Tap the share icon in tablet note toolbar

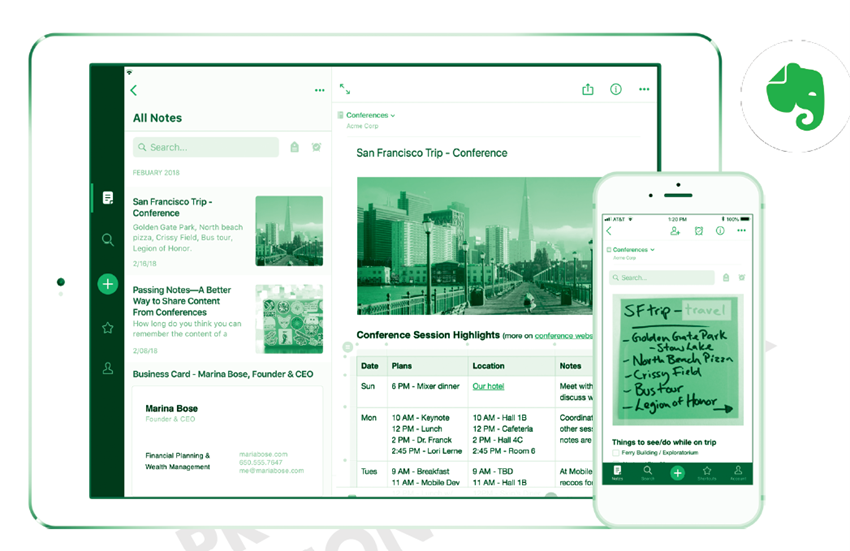[588, 89]
